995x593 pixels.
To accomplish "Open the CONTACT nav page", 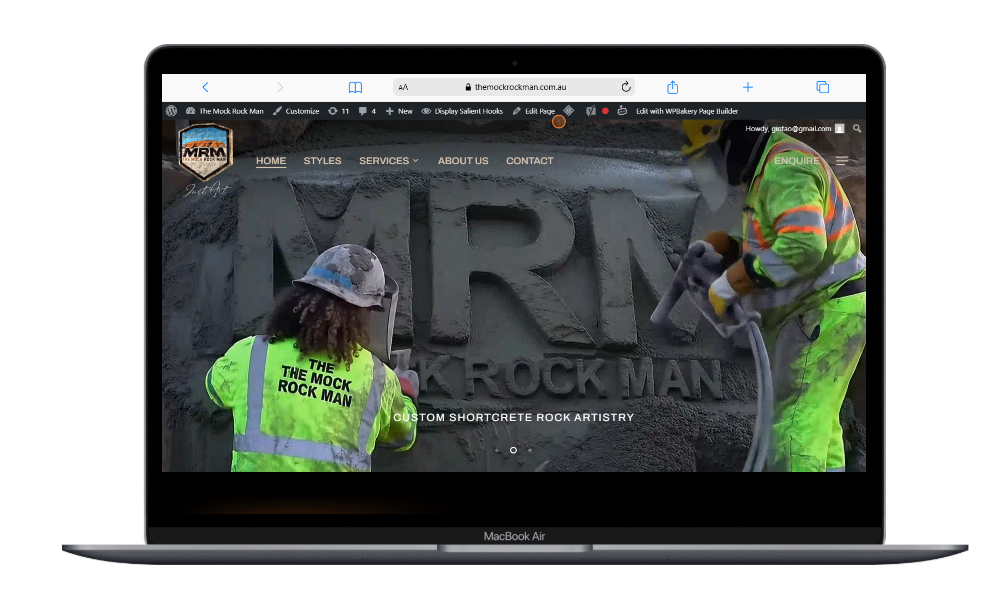I will click(530, 161).
